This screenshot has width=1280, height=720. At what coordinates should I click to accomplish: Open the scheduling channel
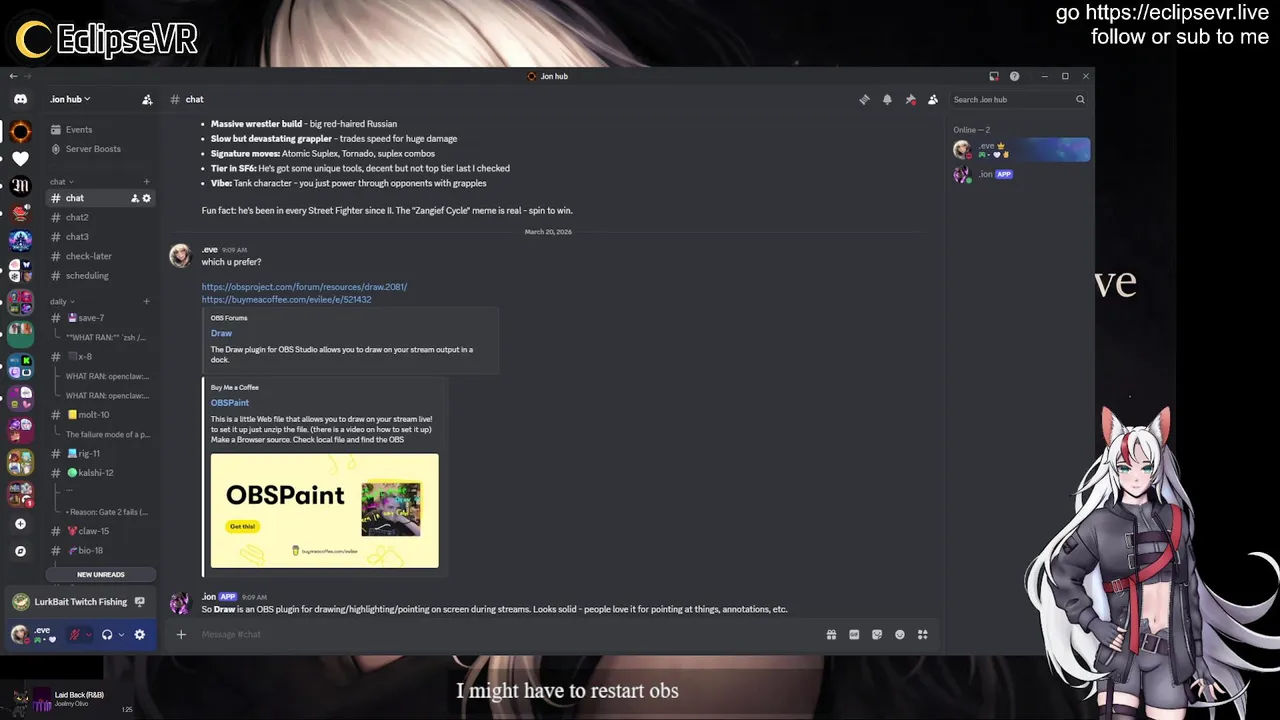coord(87,276)
